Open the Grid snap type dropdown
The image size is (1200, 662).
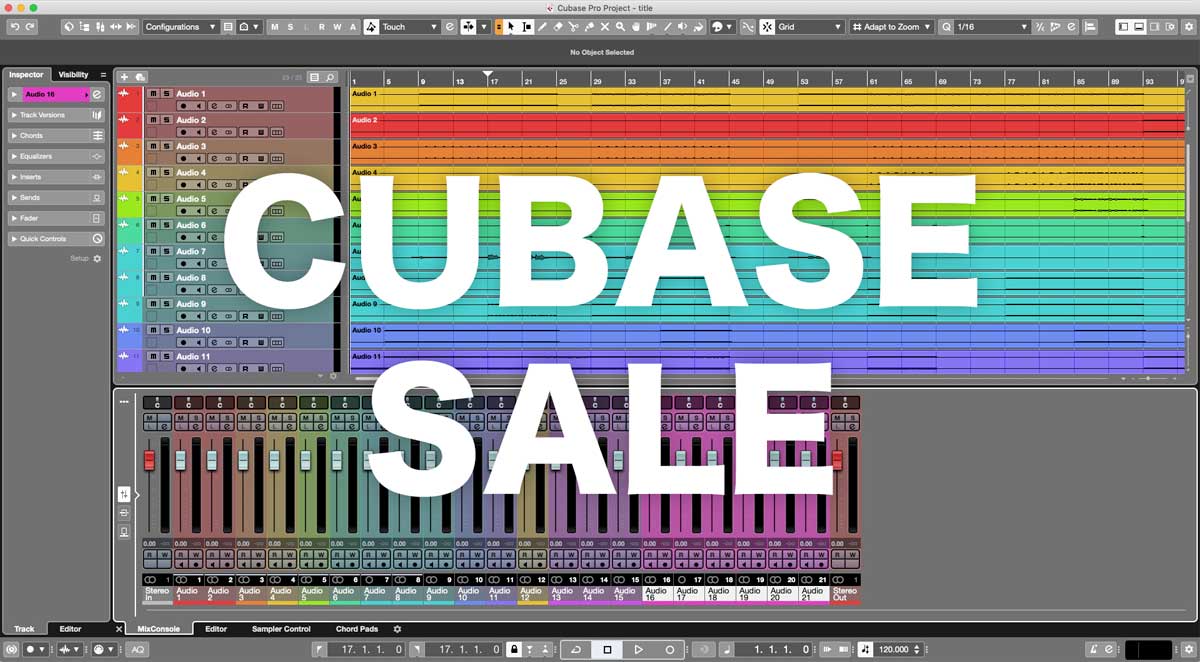coord(810,27)
